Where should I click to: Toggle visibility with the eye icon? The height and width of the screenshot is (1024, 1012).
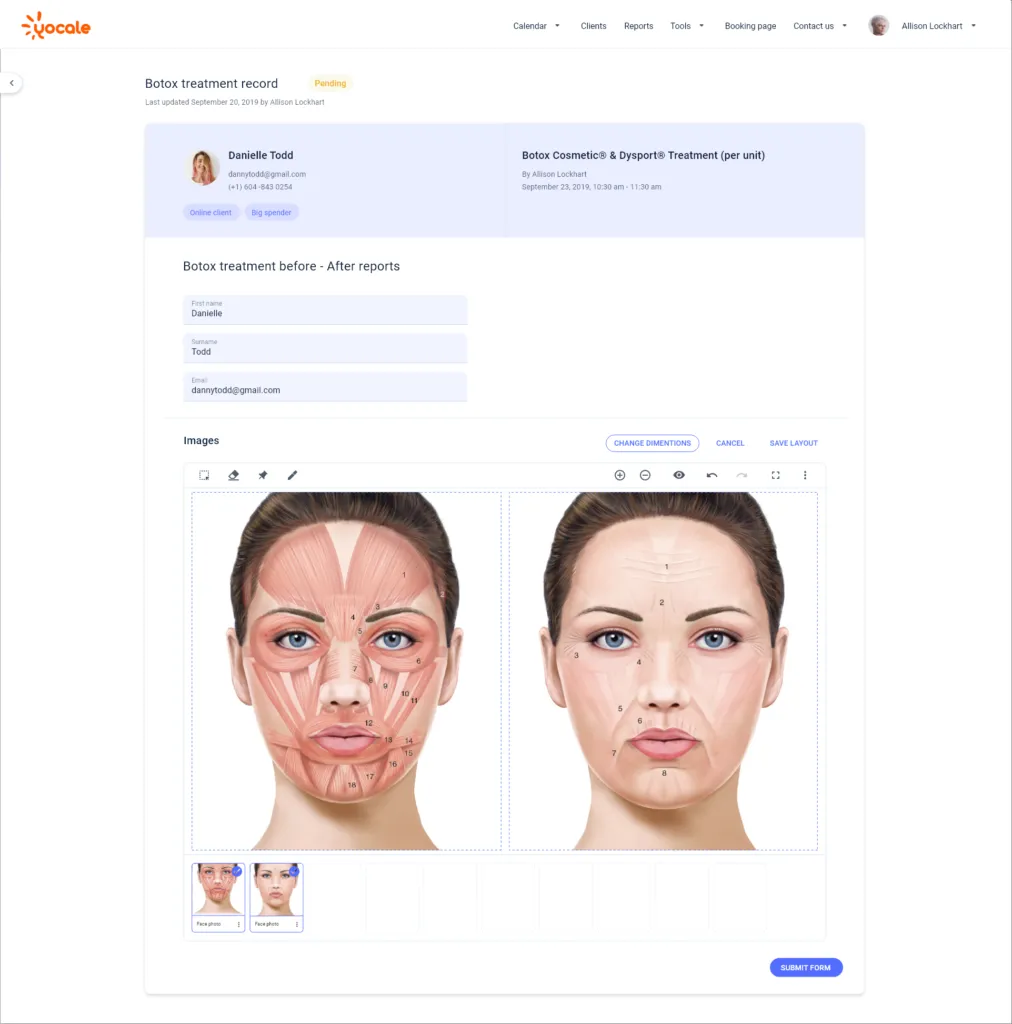tap(679, 475)
